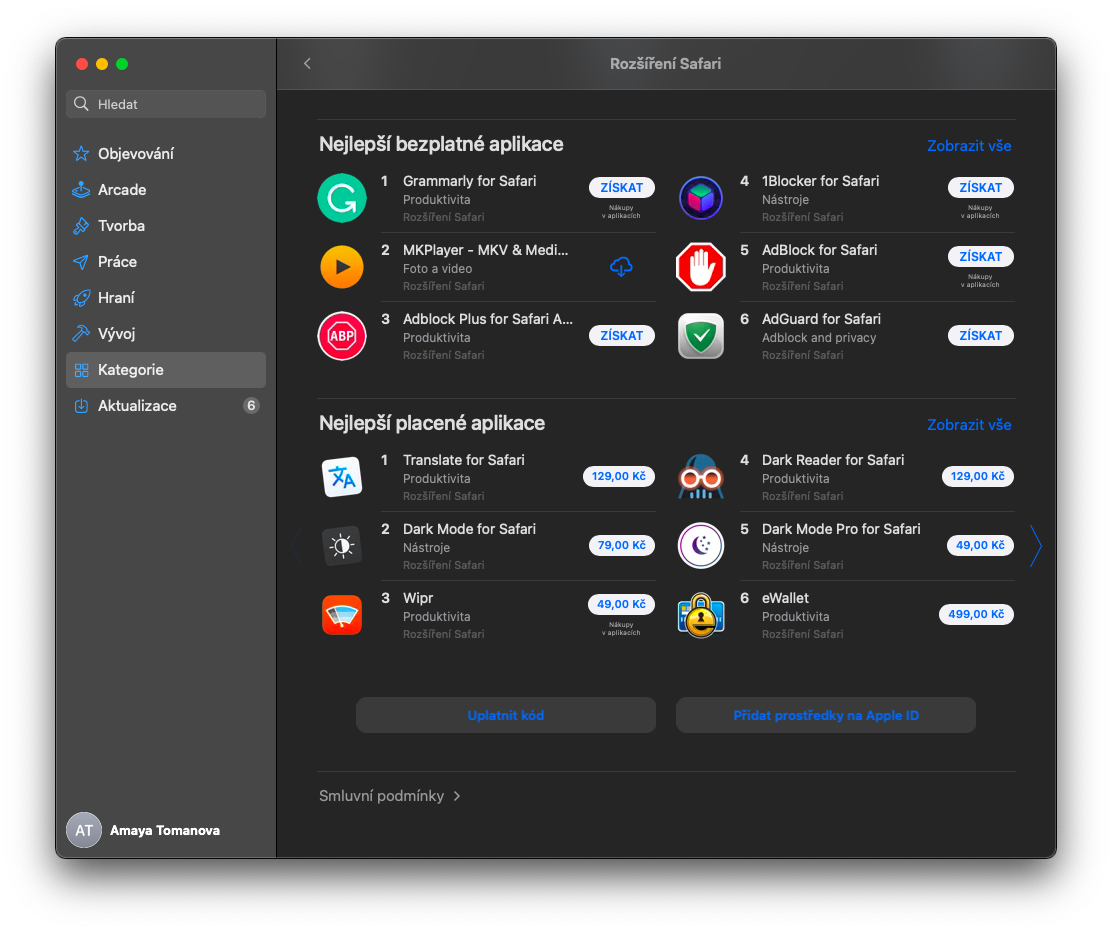Get Grammarly for Safari with ZÍSKAT

(621, 187)
